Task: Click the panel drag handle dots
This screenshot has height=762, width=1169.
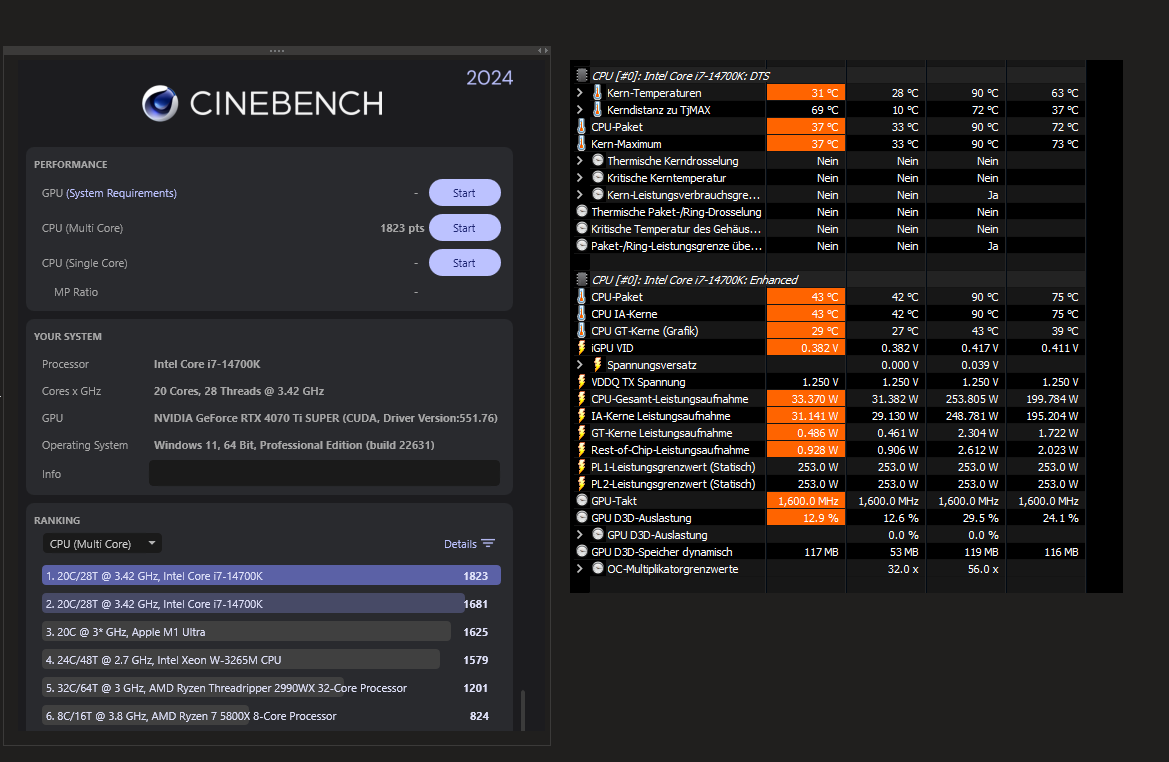Action: coord(277,51)
